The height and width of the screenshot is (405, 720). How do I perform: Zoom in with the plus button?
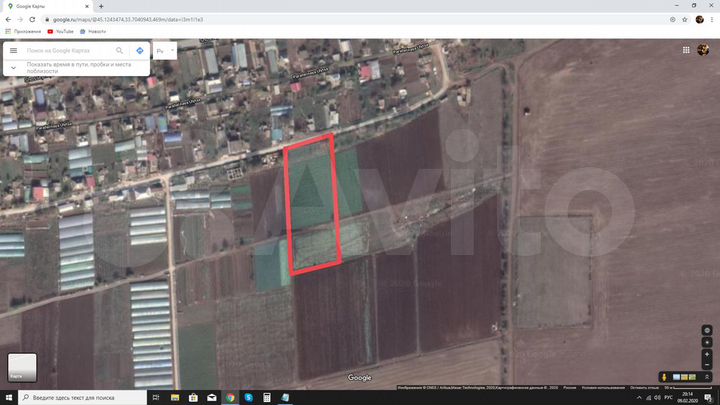tap(707, 354)
